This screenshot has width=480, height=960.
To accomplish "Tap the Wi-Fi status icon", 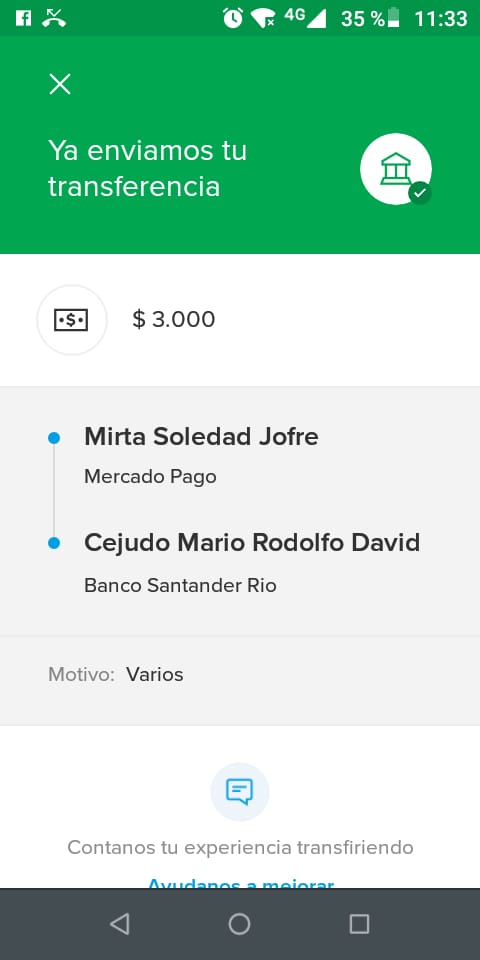I will click(263, 18).
